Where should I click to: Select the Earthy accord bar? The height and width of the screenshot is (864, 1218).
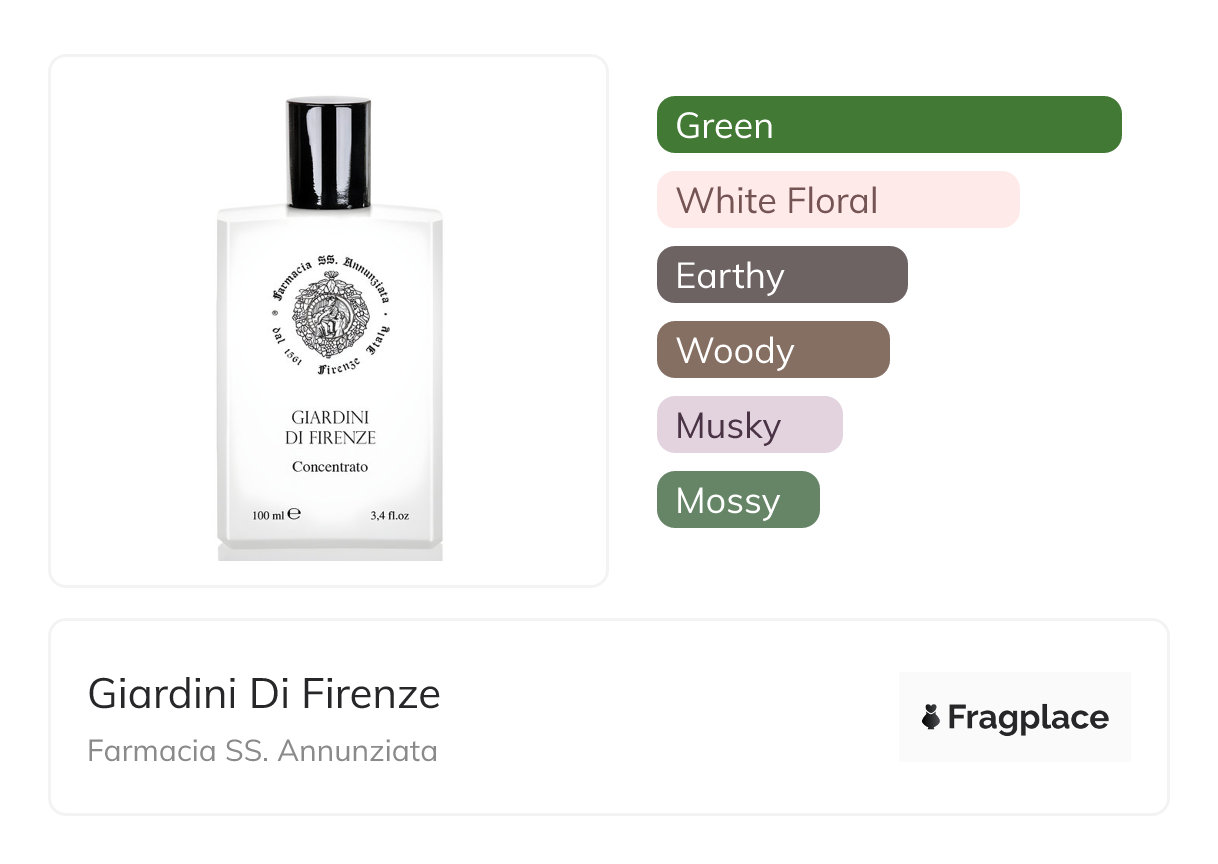pos(782,275)
